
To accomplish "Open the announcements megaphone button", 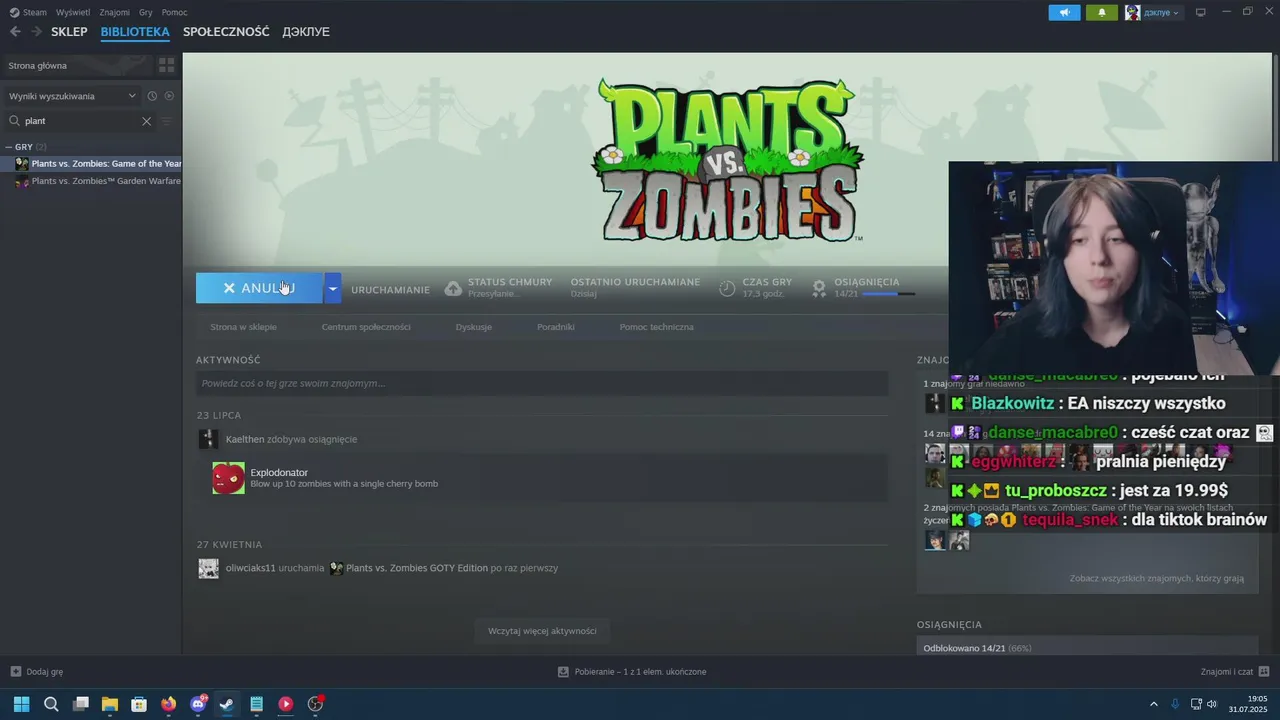I will [1064, 13].
